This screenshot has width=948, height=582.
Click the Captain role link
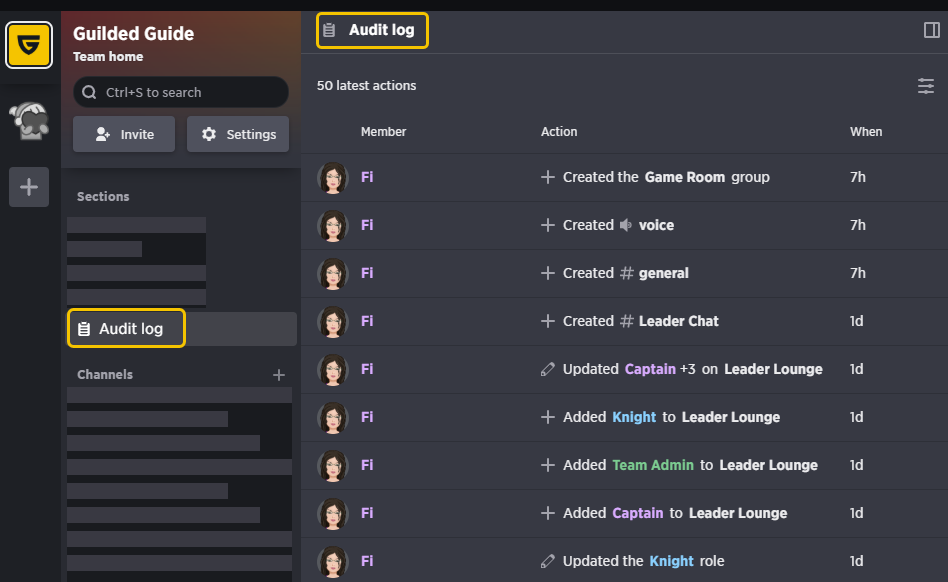pos(637,513)
